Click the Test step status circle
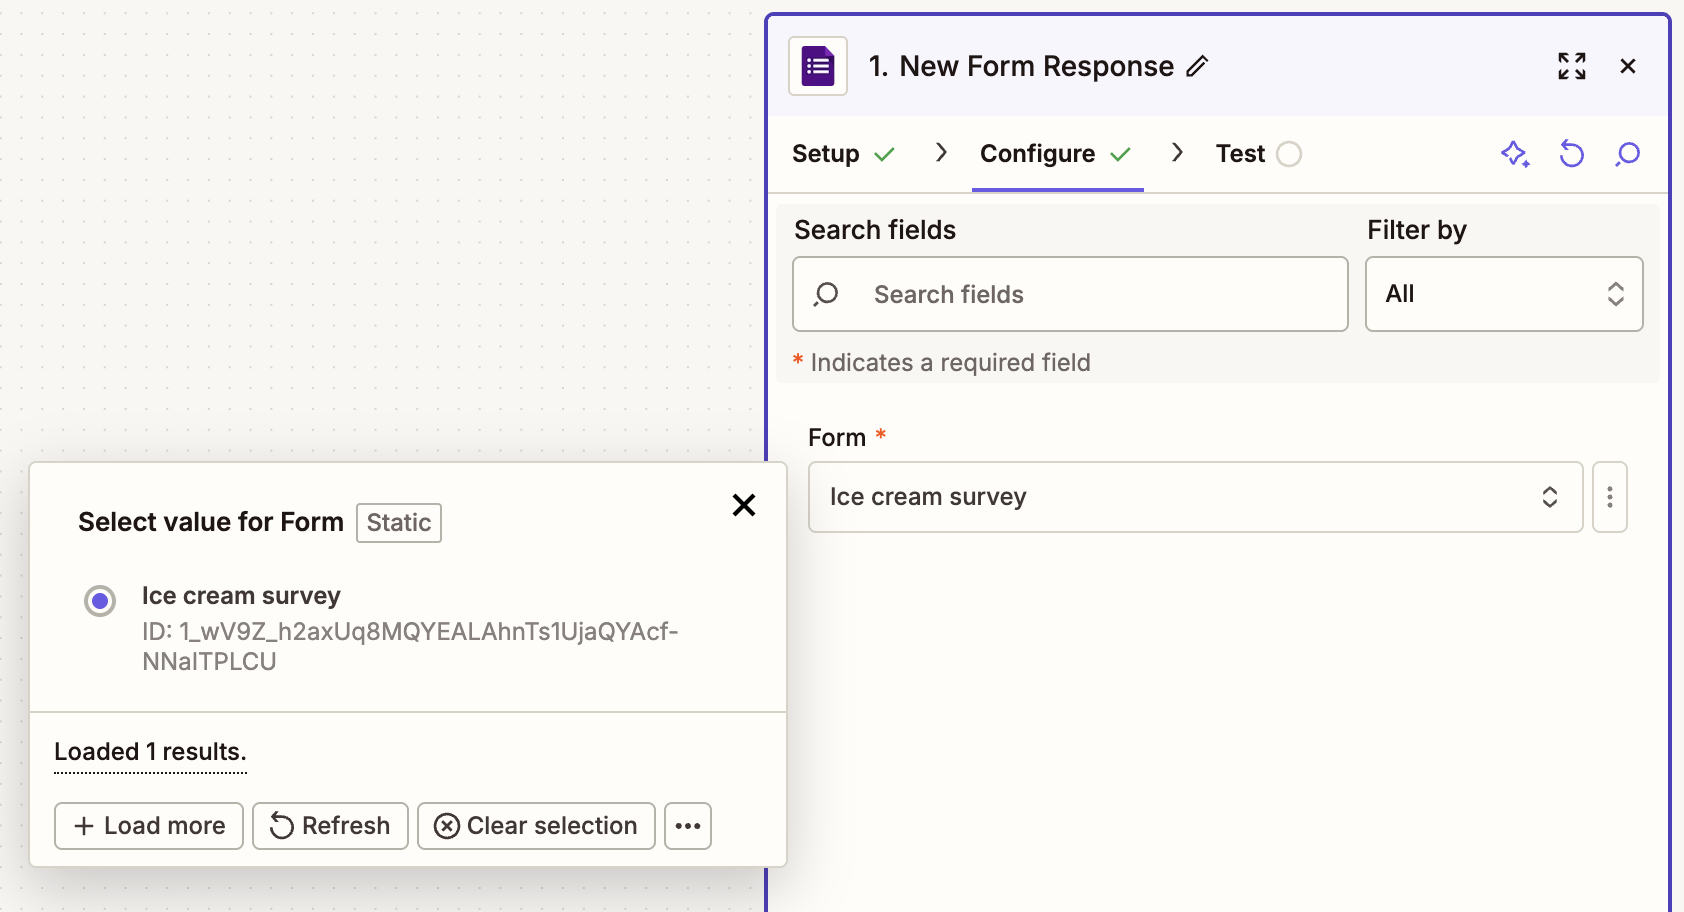The image size is (1684, 912). 1290,154
